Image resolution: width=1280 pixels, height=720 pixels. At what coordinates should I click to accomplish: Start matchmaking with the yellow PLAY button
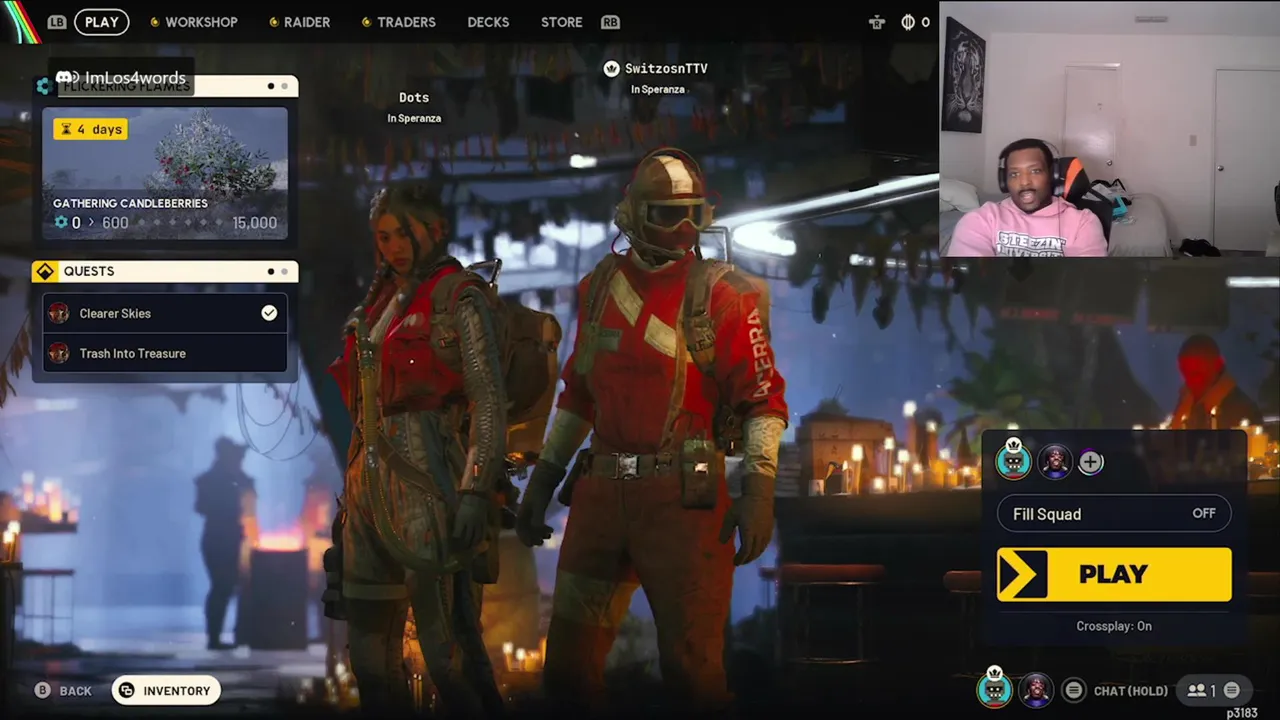point(1114,574)
